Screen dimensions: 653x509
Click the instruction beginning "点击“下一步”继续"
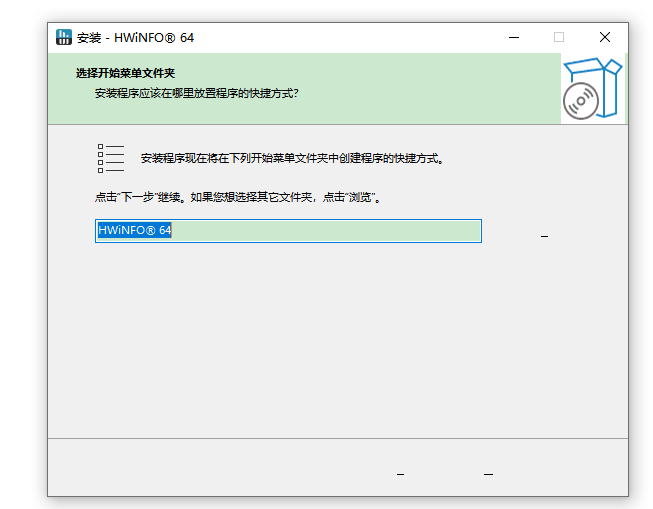(237, 197)
